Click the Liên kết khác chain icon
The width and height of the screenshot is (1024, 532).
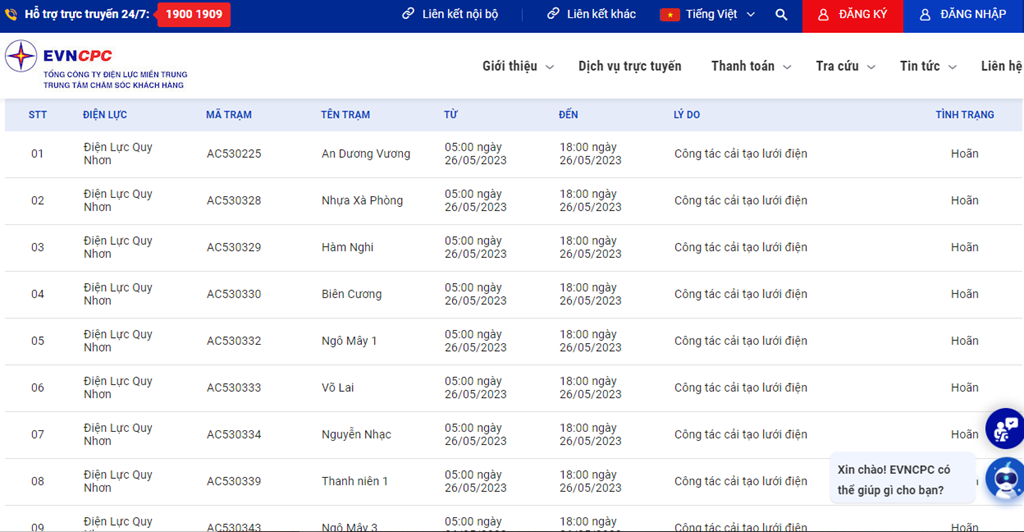coord(553,14)
